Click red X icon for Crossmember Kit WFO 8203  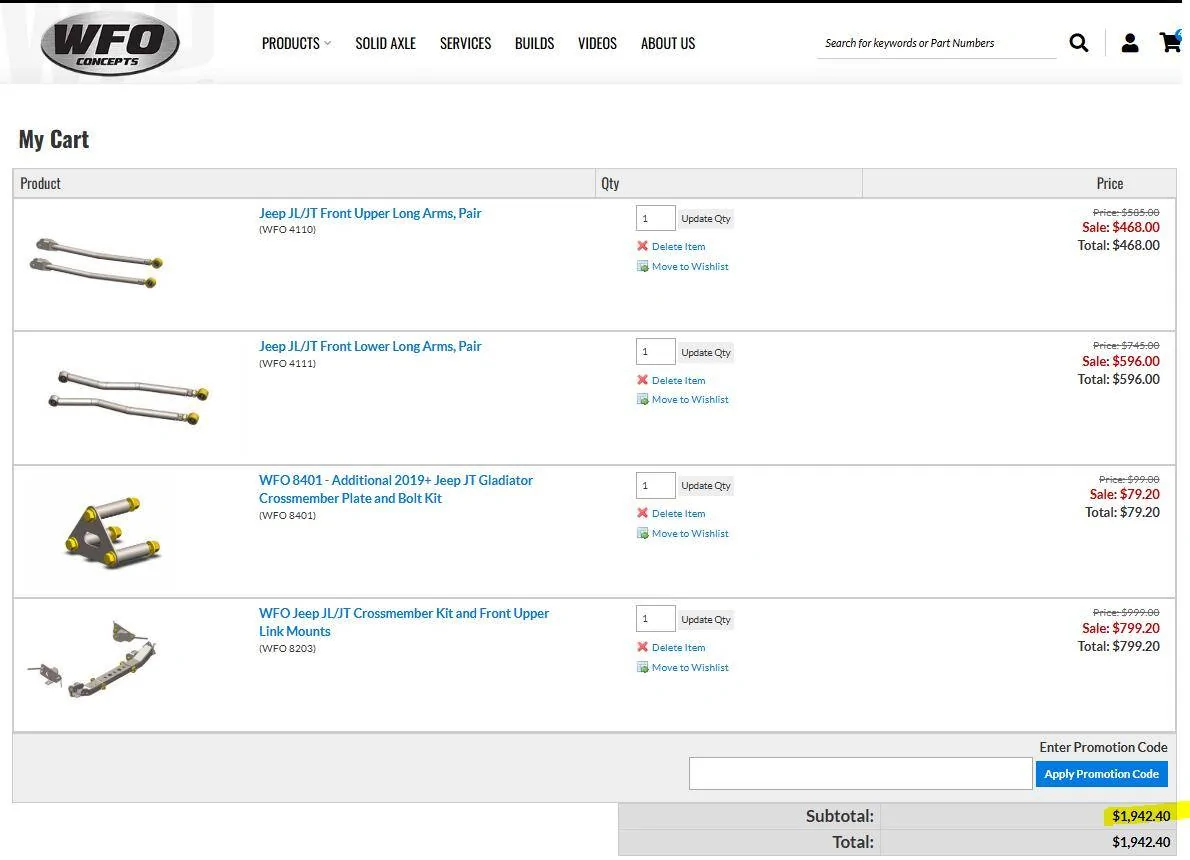click(x=642, y=647)
